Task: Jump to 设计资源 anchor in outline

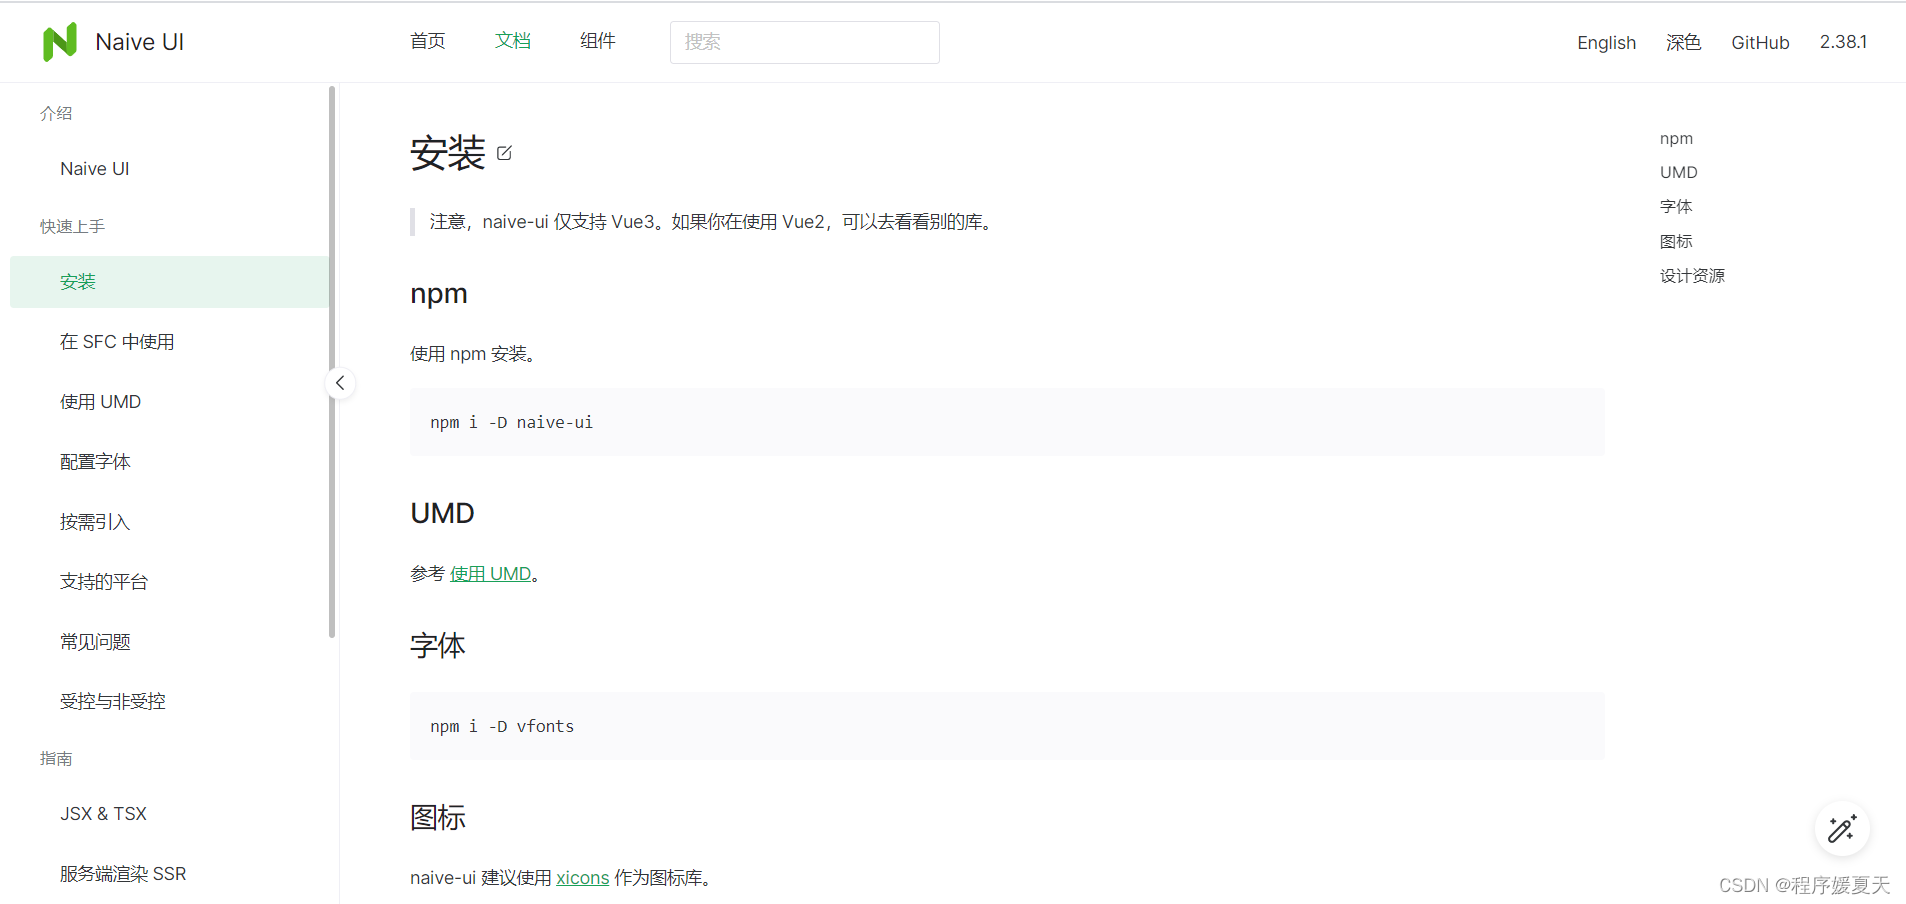Action: pos(1692,276)
